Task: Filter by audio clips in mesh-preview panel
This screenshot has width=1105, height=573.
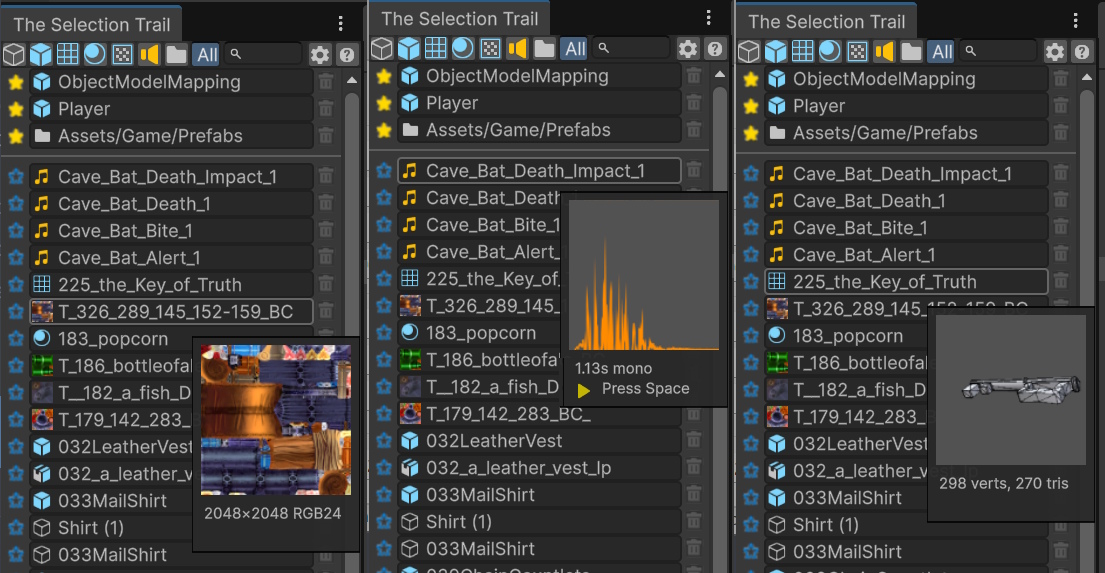Action: point(884,51)
